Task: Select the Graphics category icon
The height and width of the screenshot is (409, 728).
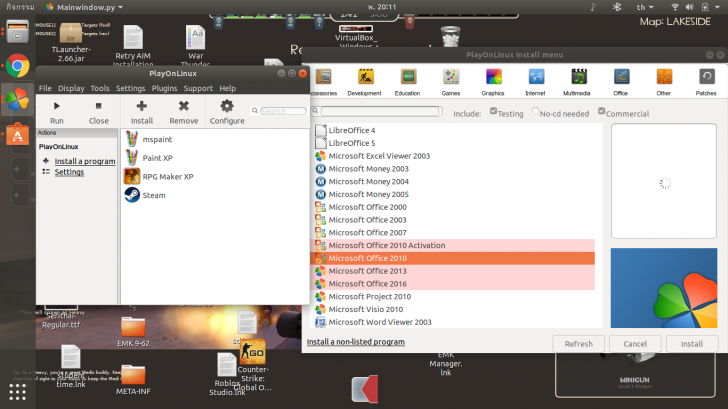Action: point(493,82)
